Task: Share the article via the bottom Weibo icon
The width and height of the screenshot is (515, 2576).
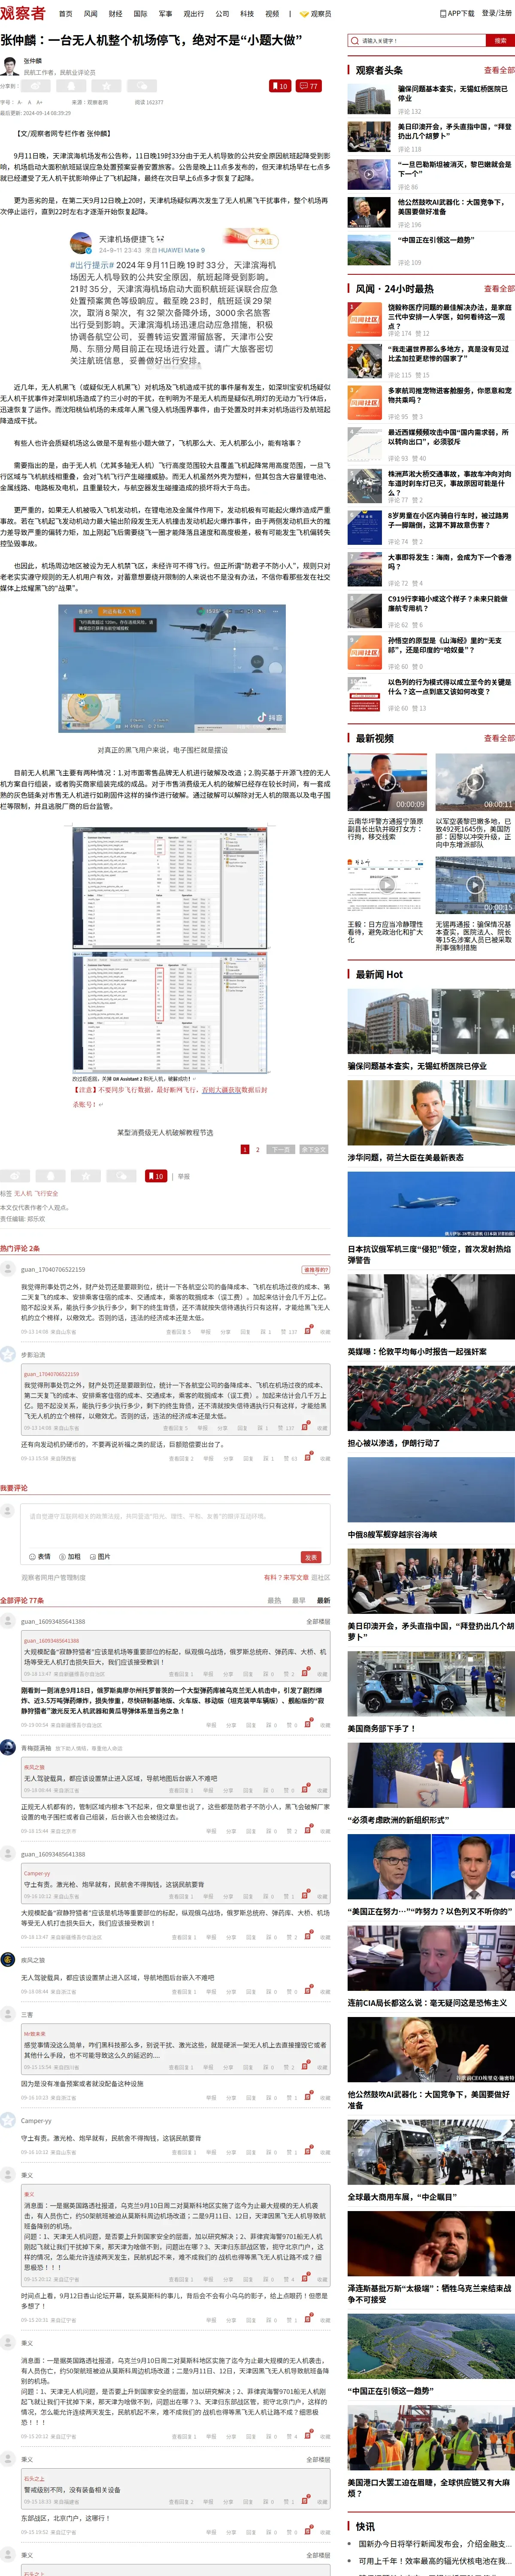Action: coord(14,1176)
